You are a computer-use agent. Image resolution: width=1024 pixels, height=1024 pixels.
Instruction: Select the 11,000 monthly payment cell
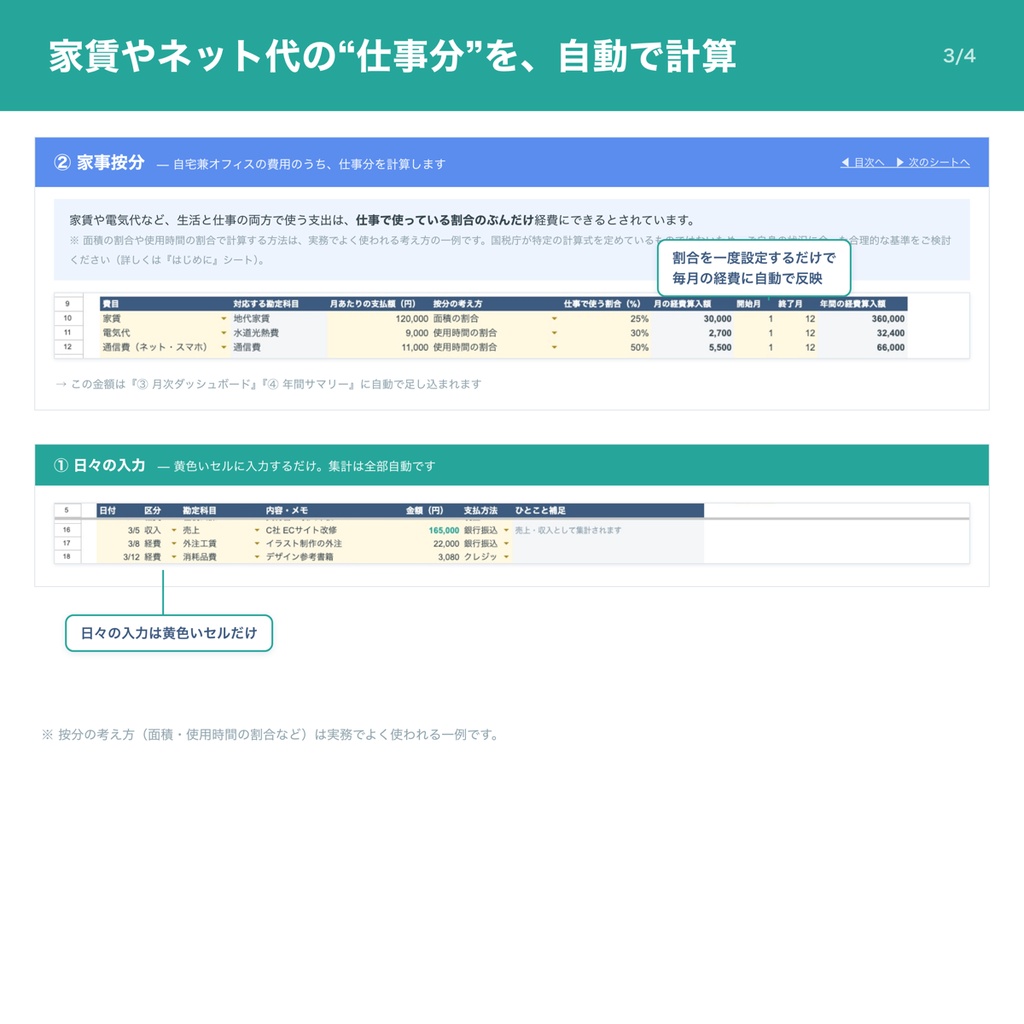point(378,347)
